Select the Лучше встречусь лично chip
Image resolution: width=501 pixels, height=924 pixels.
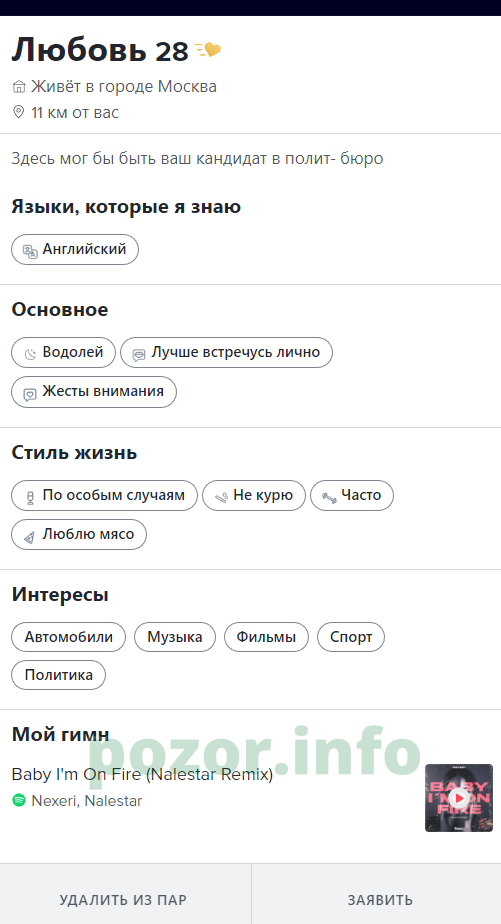226,352
